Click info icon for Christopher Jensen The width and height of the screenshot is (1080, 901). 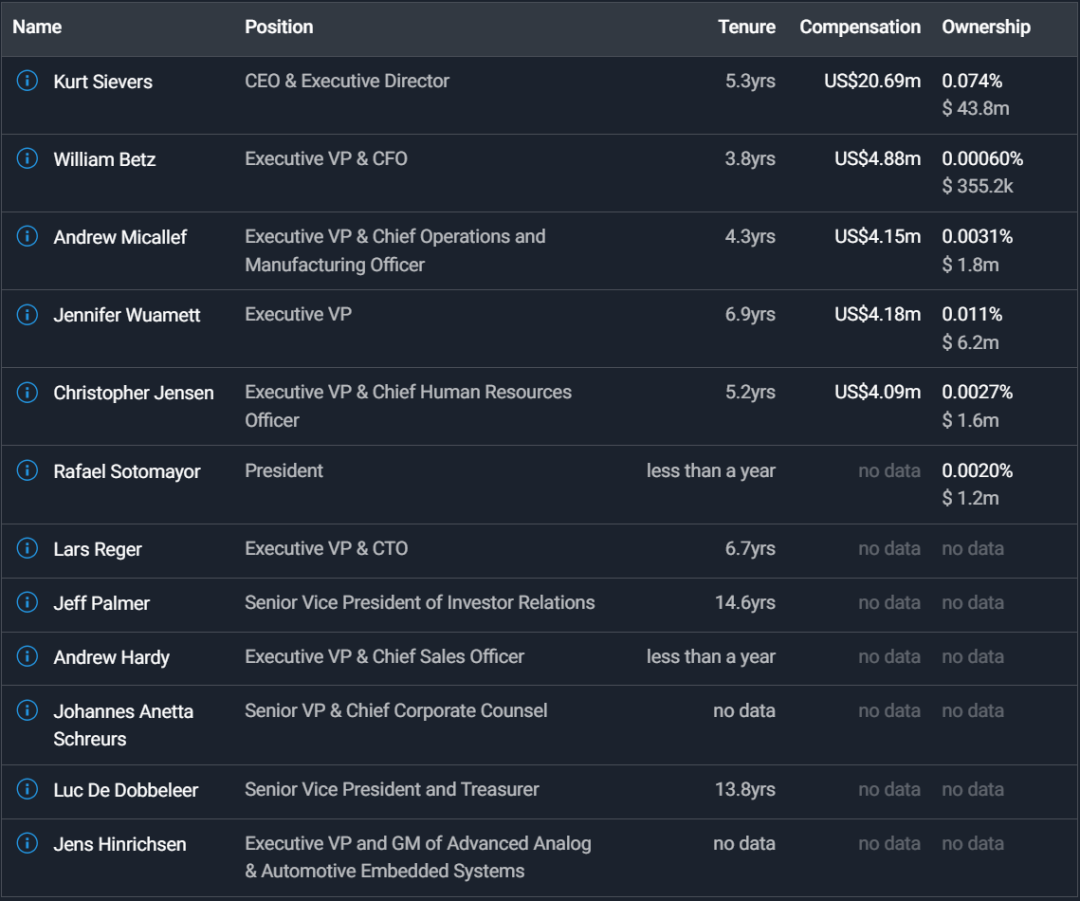27,392
